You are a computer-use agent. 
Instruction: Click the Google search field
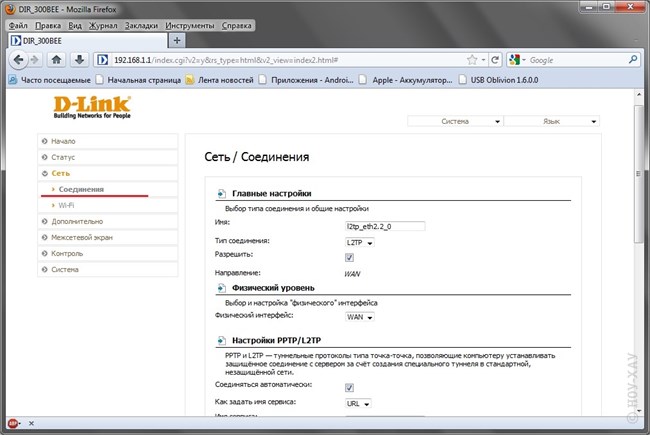pyautogui.click(x=576, y=60)
